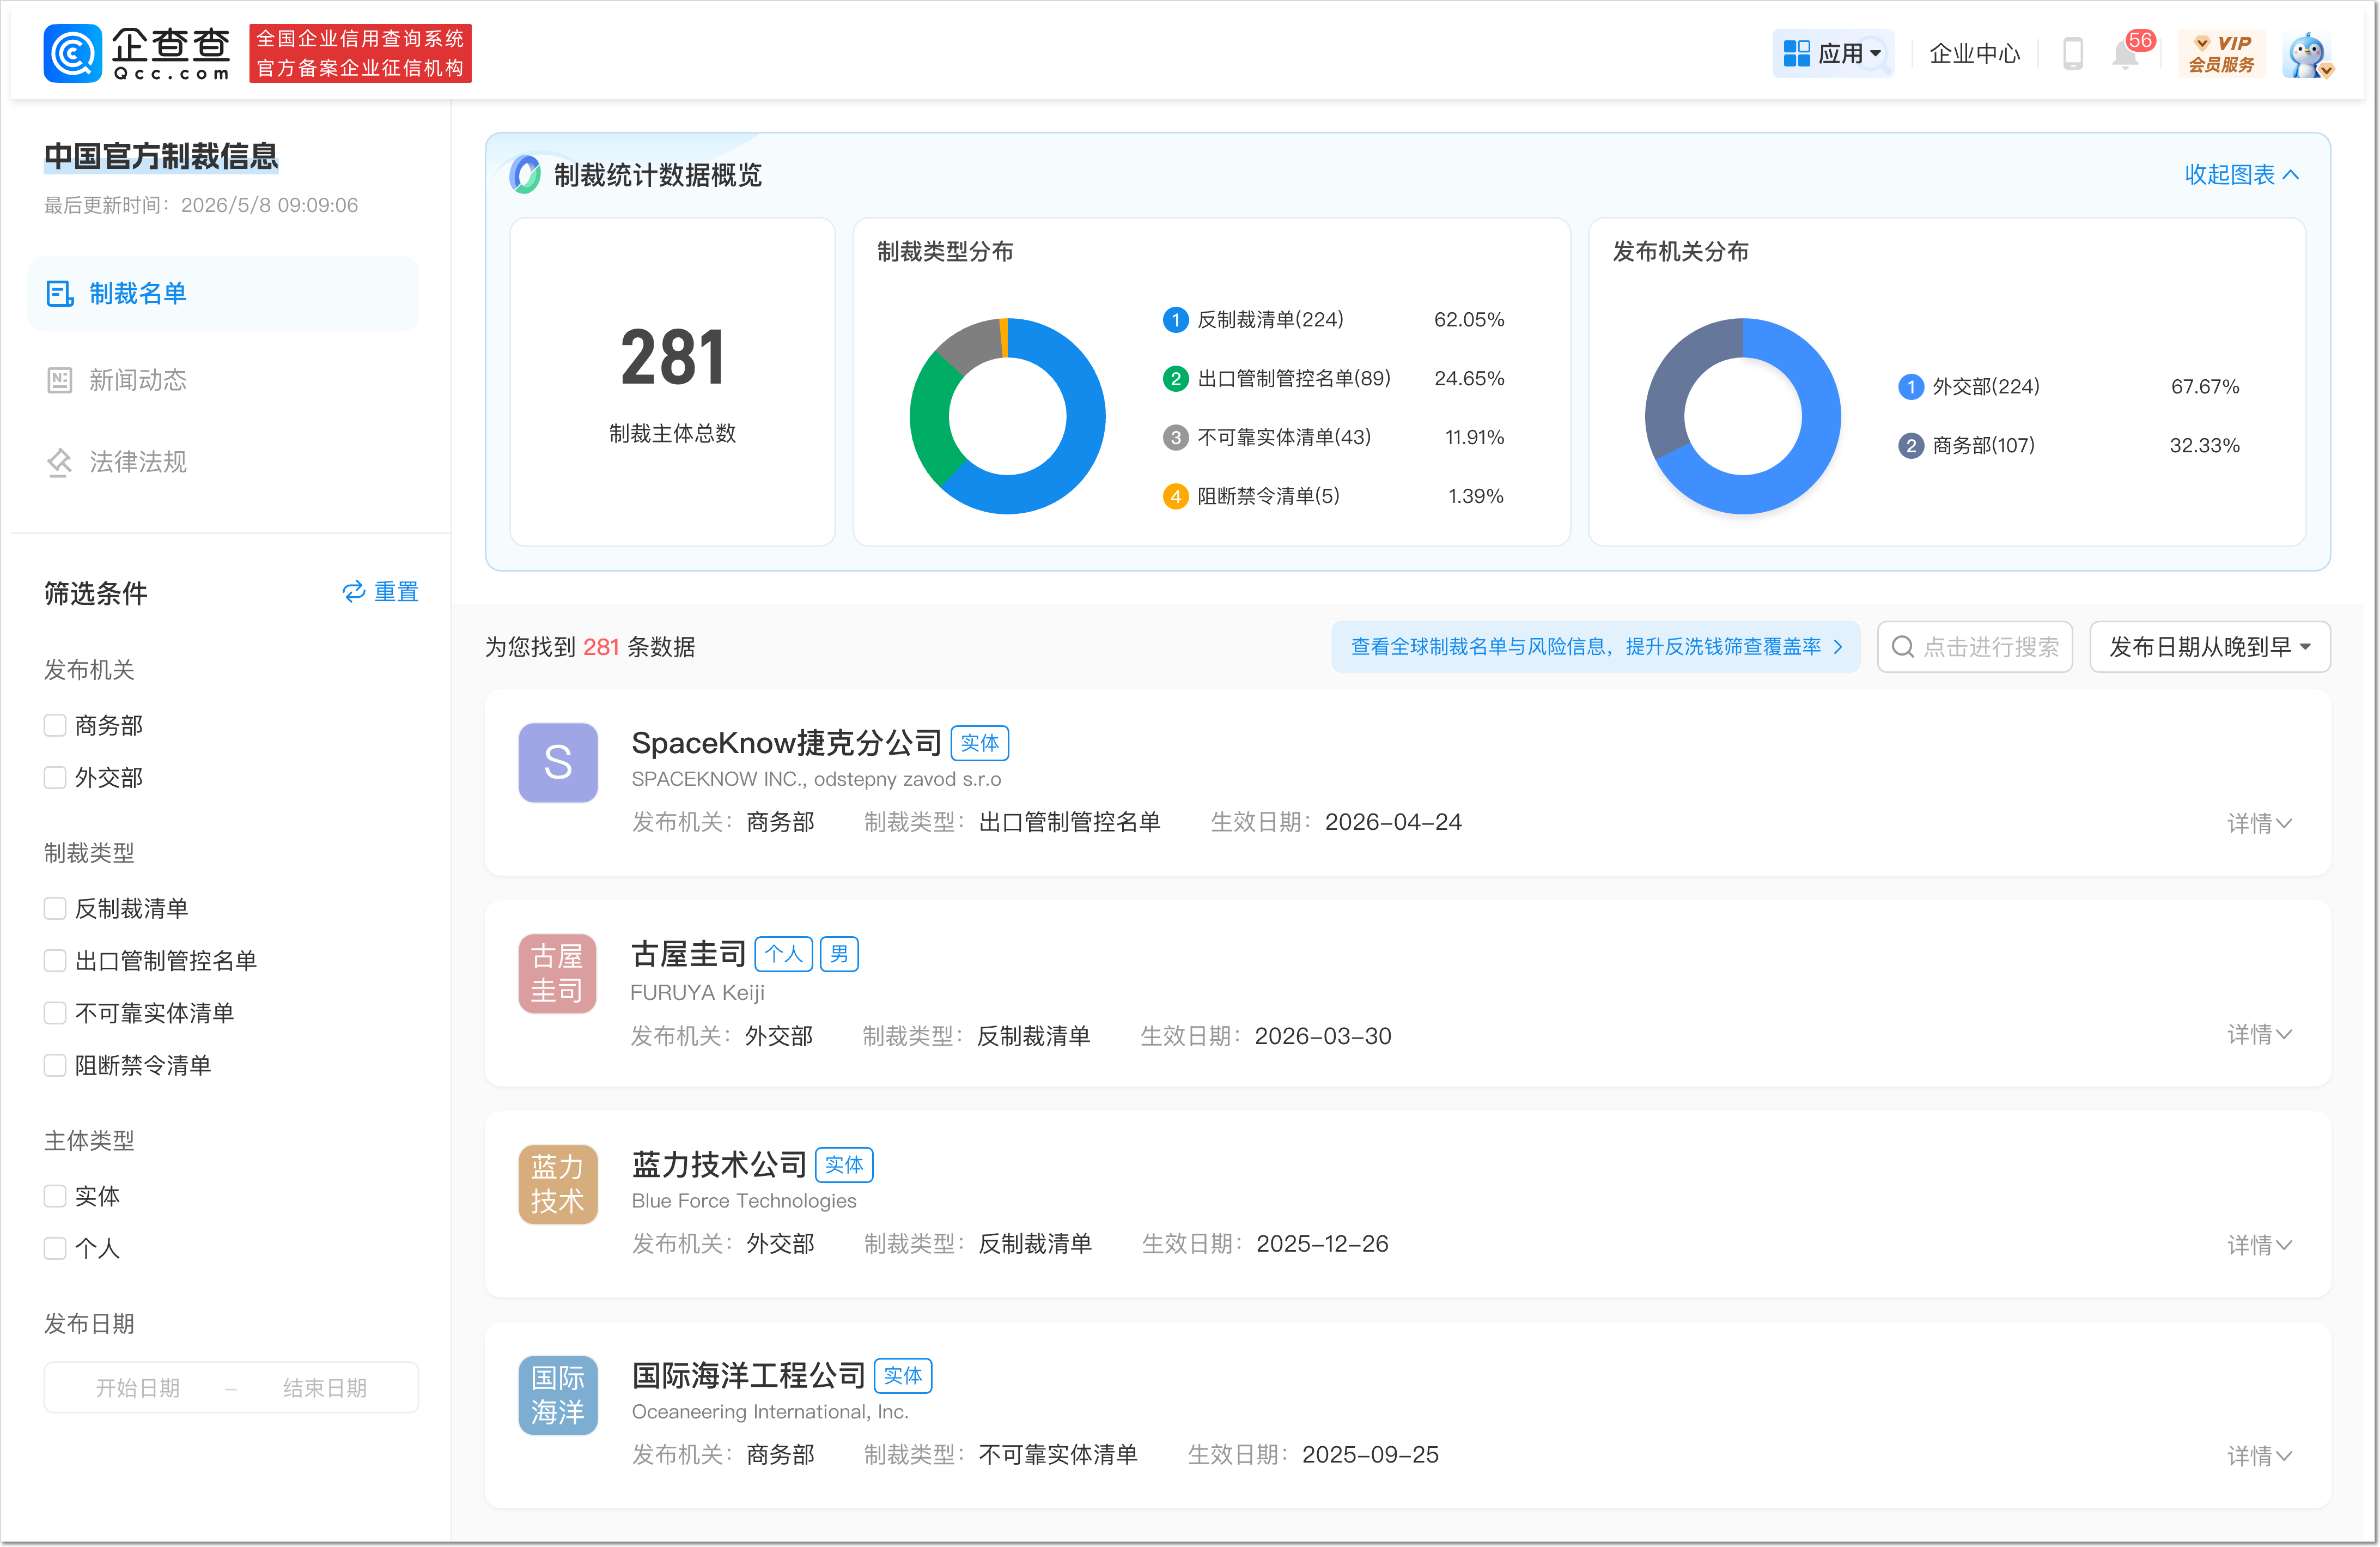Image resolution: width=2380 pixels, height=1547 pixels.
Task: Click the 重置 refresh icon
Action: (x=353, y=592)
